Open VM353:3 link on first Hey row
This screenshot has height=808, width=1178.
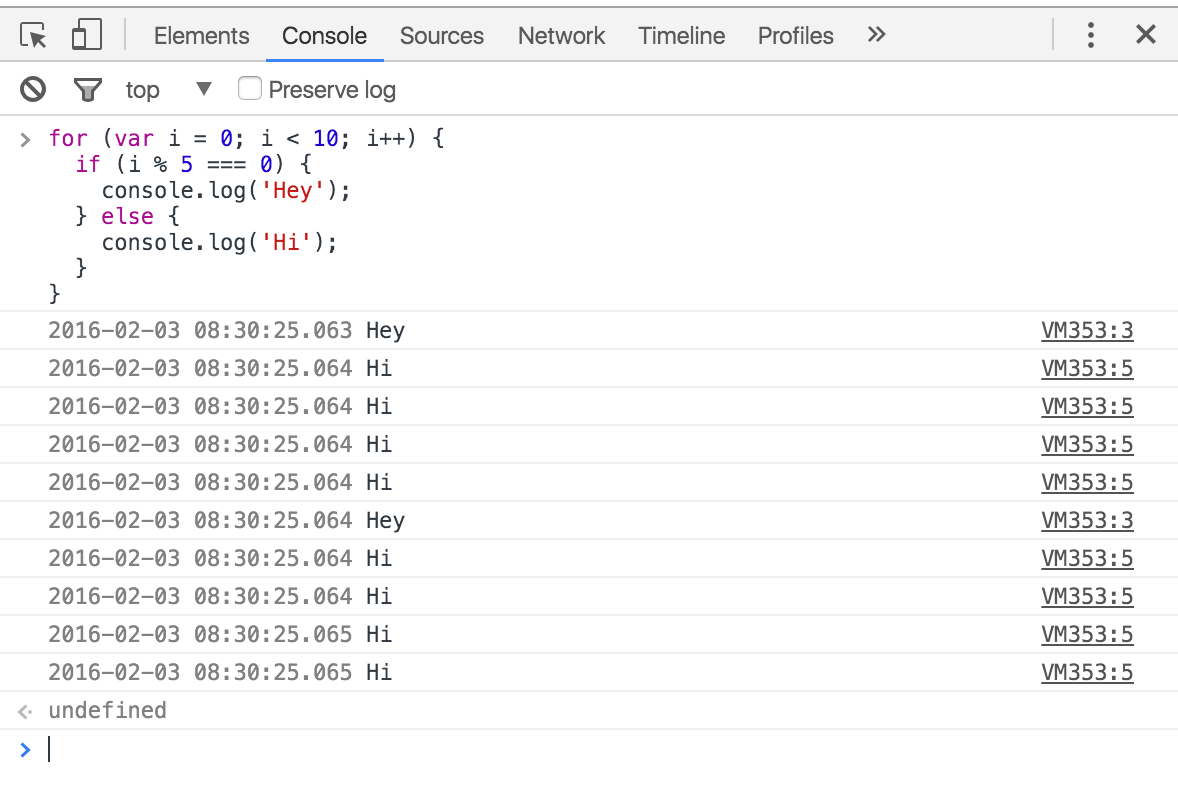coord(1087,331)
